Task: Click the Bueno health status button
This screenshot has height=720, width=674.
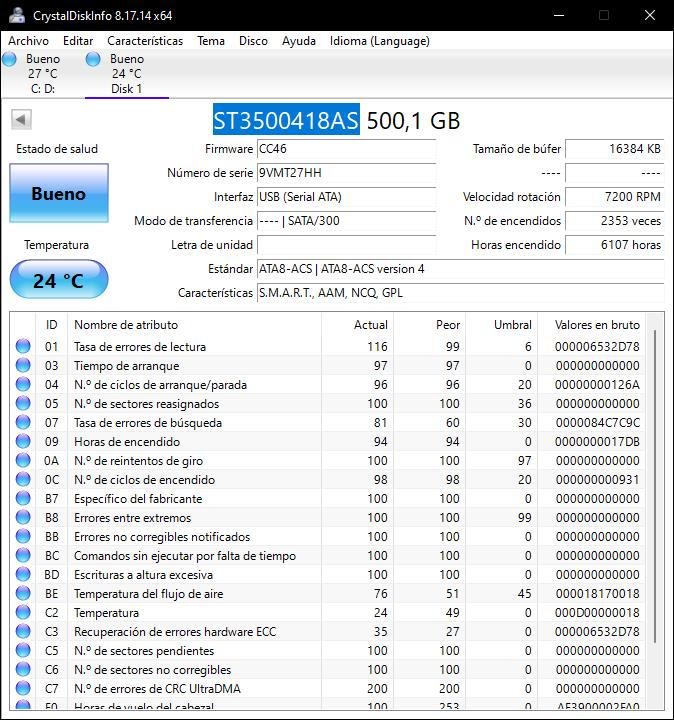Action: coord(59,193)
